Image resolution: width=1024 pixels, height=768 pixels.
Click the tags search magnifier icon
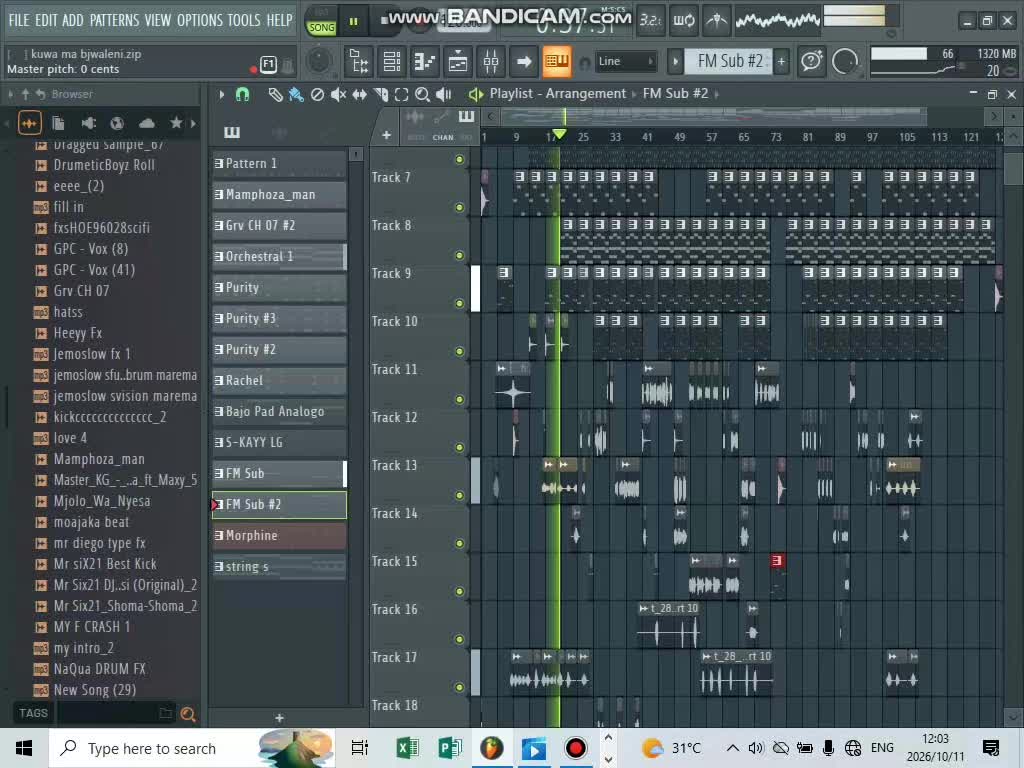188,714
